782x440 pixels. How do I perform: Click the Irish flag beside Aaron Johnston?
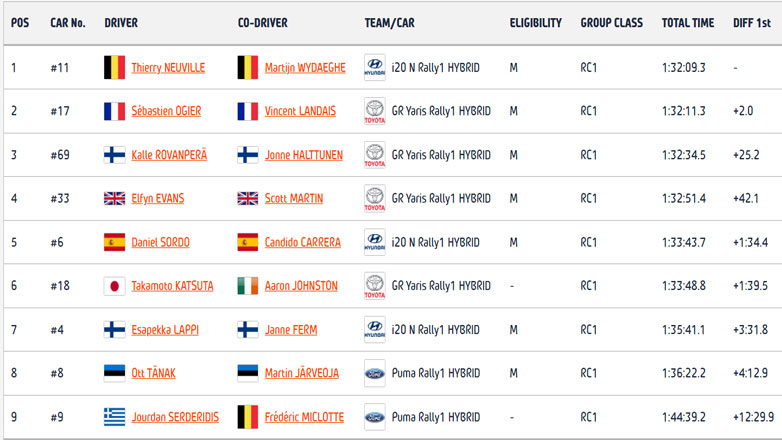coord(248,286)
